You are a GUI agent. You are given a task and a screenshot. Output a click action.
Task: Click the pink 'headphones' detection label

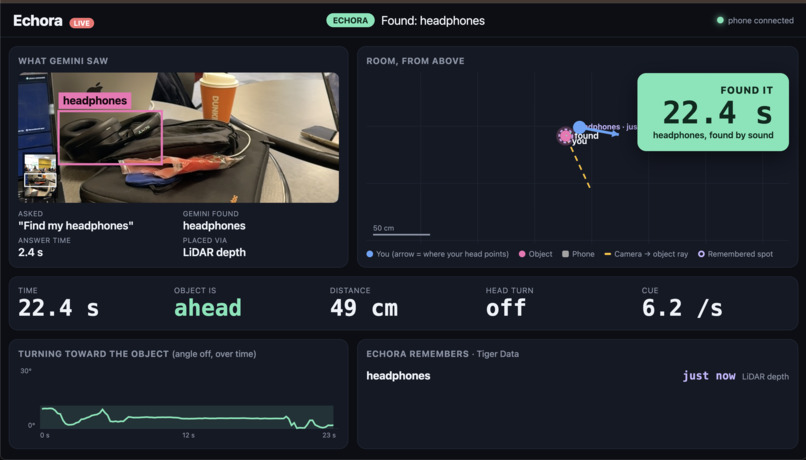pyautogui.click(x=95, y=100)
